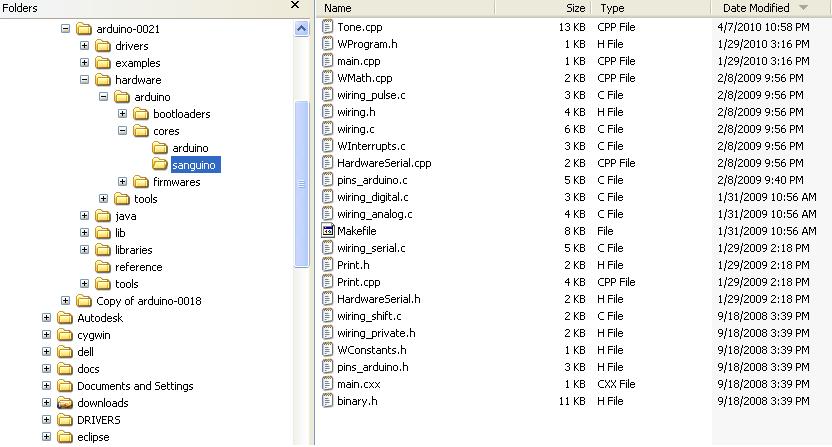Select the lib folder in tree
832x447 pixels.
coord(120,233)
